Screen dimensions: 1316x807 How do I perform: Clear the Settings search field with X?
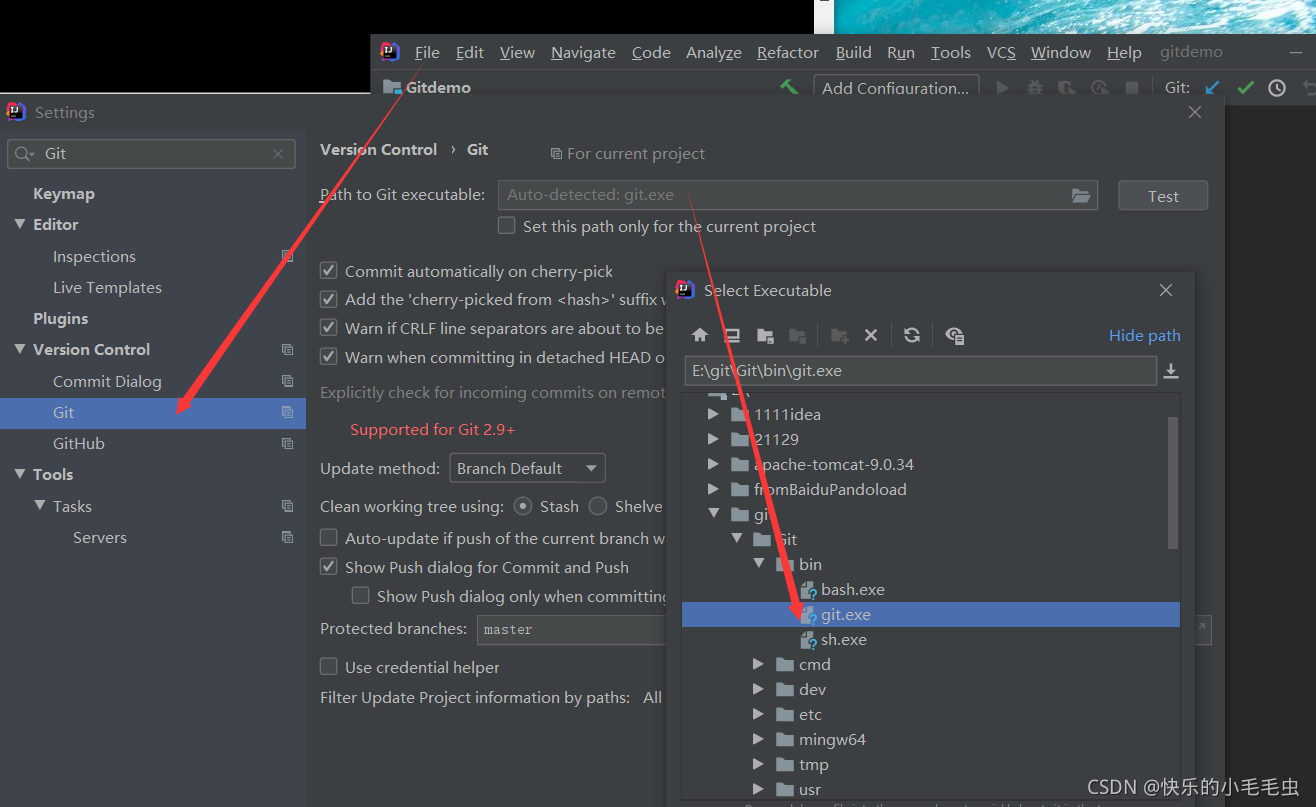278,154
